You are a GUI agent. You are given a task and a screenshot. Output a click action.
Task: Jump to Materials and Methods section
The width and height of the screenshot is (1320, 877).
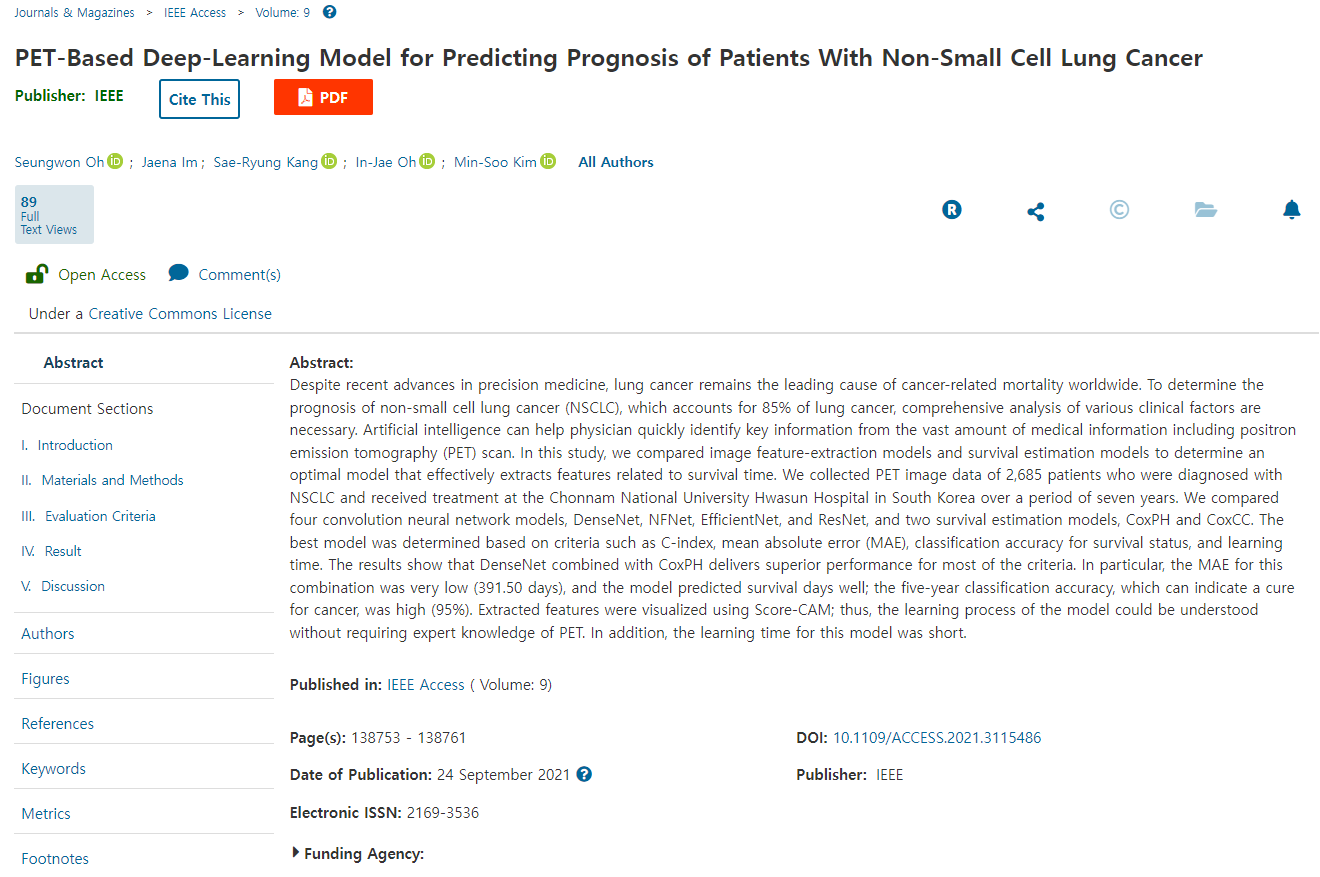click(x=112, y=480)
